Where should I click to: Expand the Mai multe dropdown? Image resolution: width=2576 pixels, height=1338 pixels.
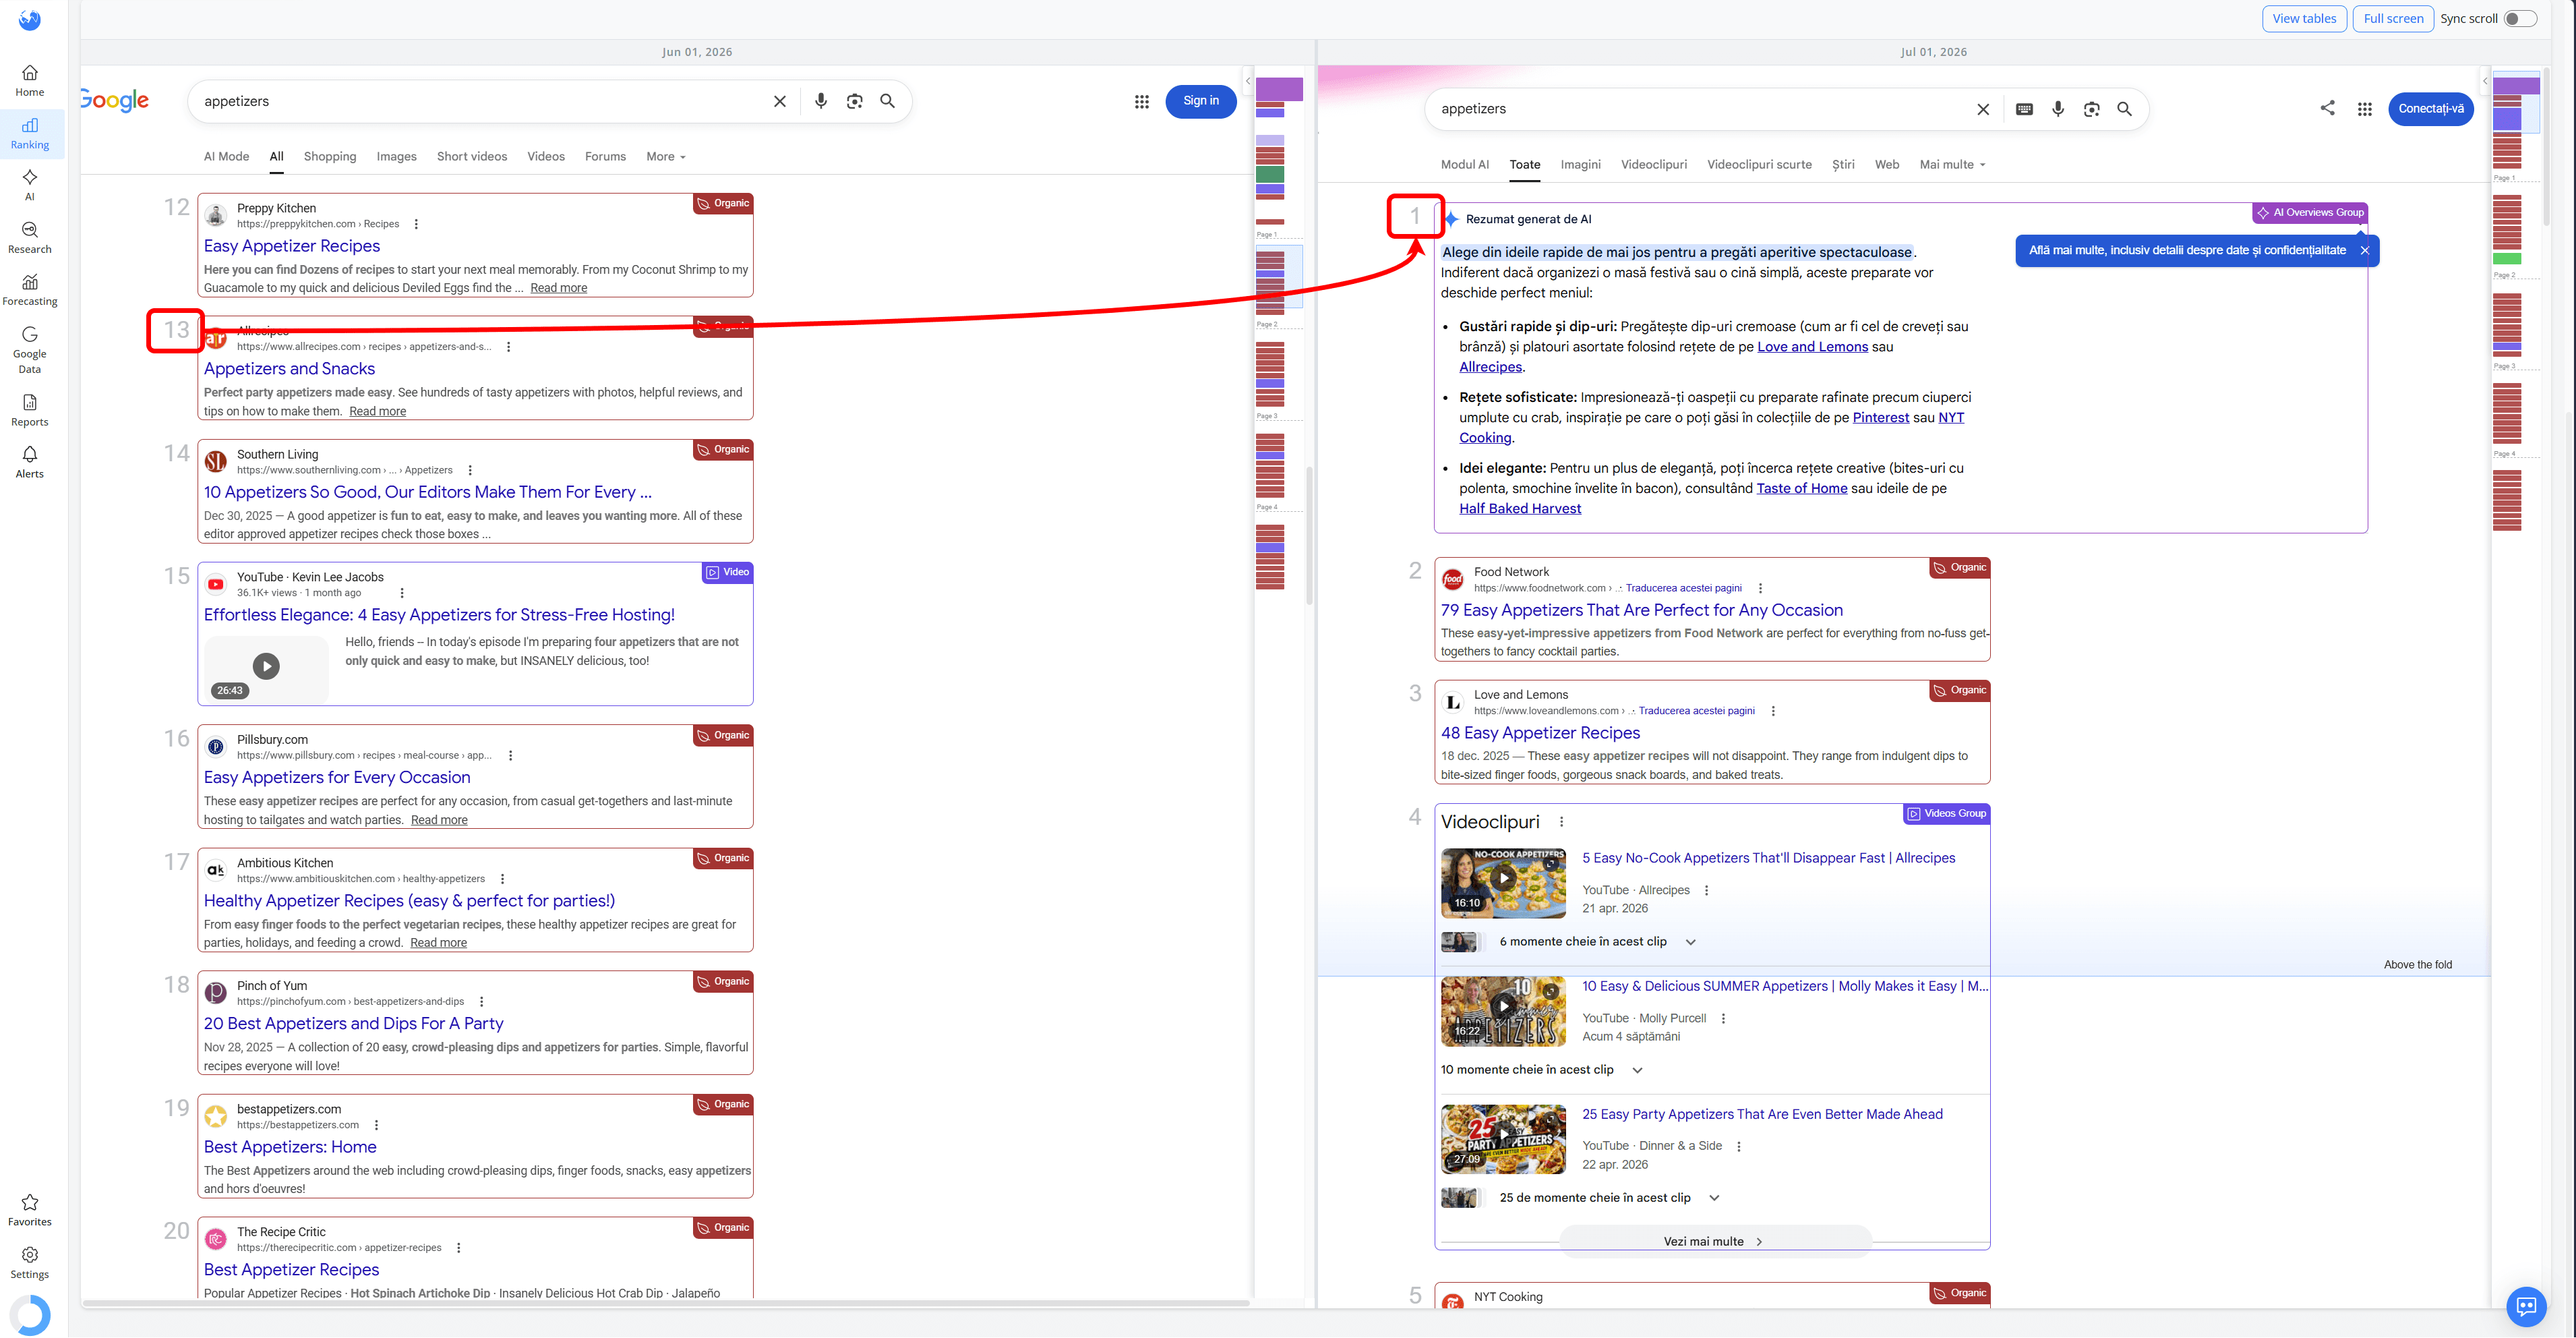[x=1952, y=164]
